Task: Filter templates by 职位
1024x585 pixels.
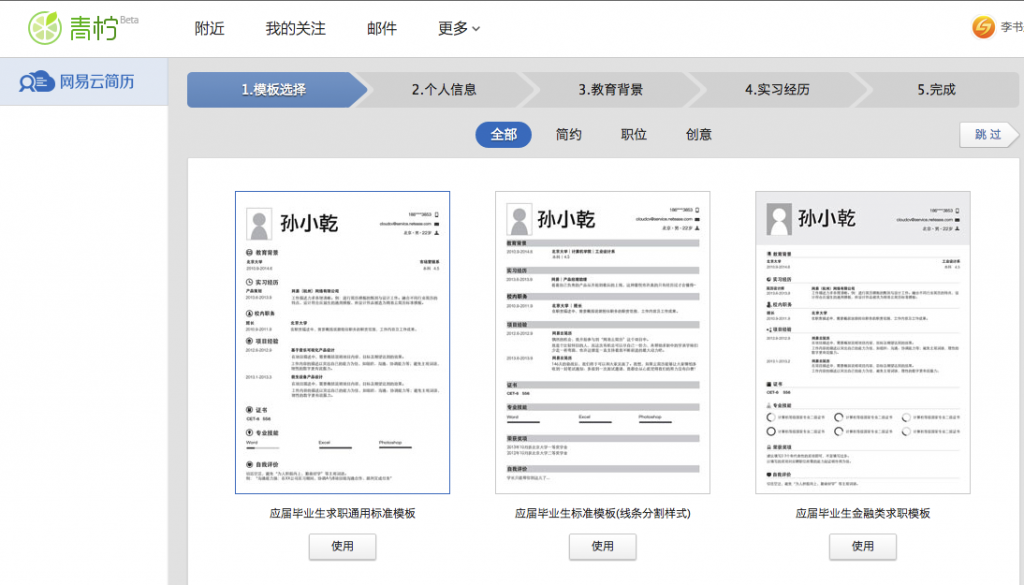Action: (634, 134)
